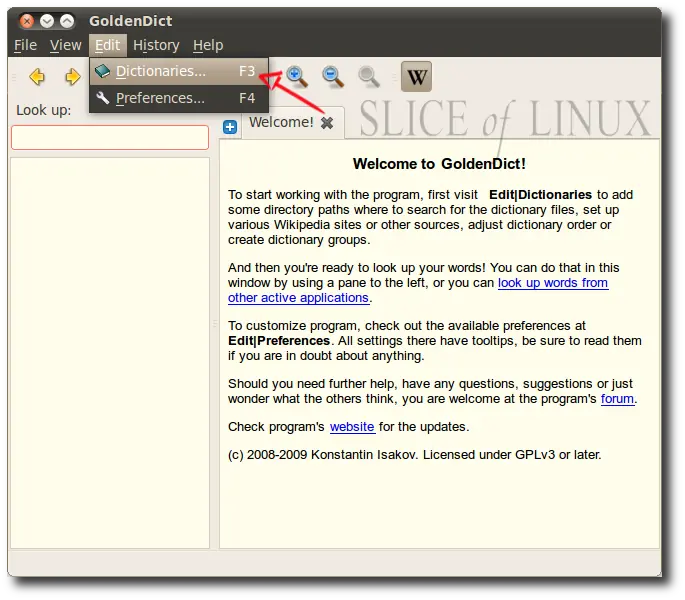Viewport: 685px width, 600px height.
Task: Minimize the GoldenDict window
Action: coord(47,21)
